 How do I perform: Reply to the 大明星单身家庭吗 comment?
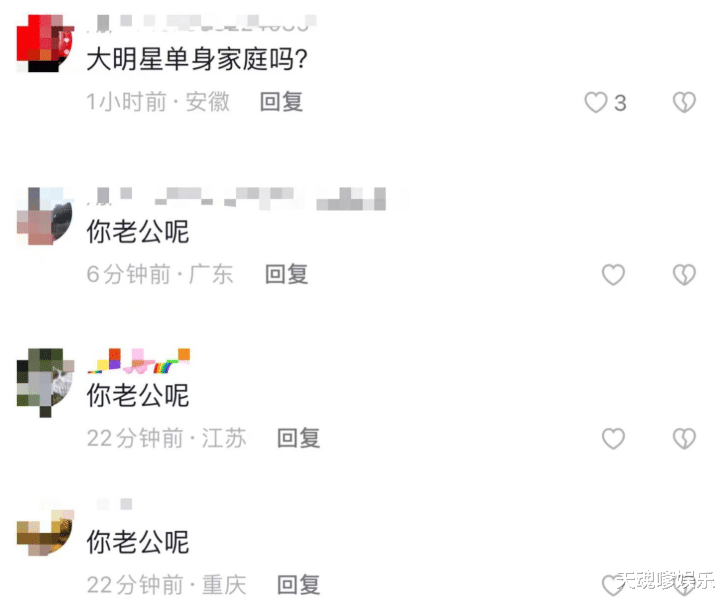tap(282, 102)
